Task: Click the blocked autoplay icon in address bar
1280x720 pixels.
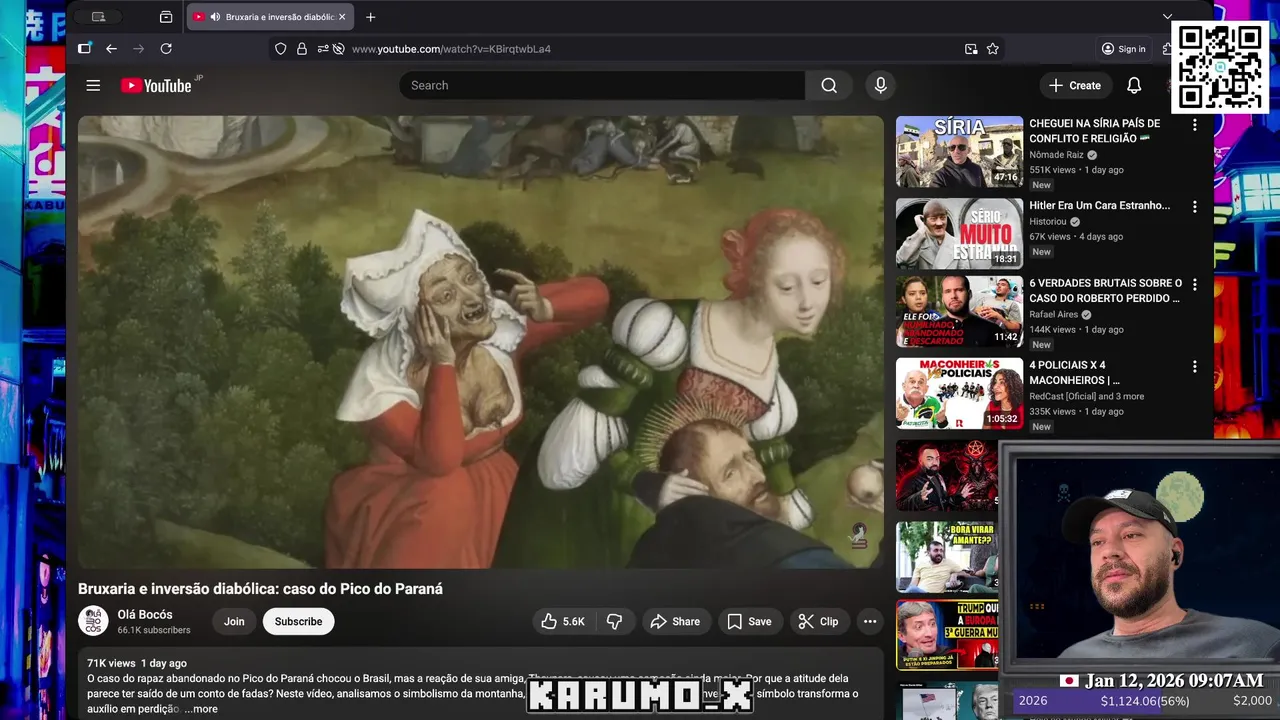Action: coord(338,48)
